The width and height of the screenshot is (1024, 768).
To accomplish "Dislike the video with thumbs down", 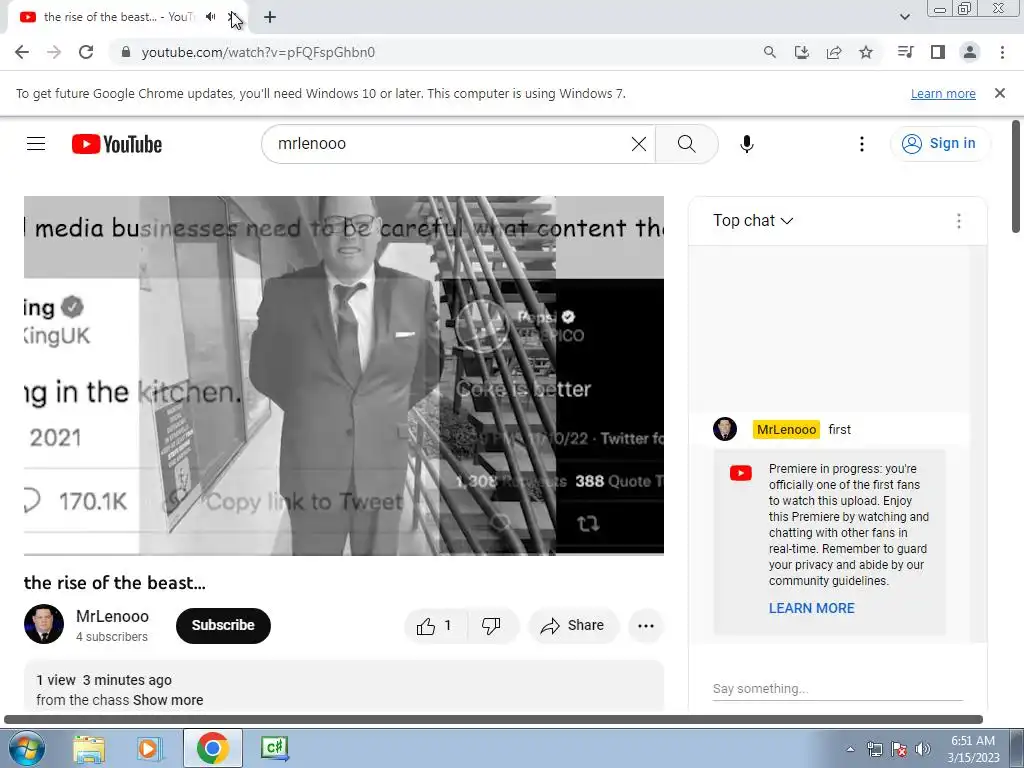I will point(492,626).
